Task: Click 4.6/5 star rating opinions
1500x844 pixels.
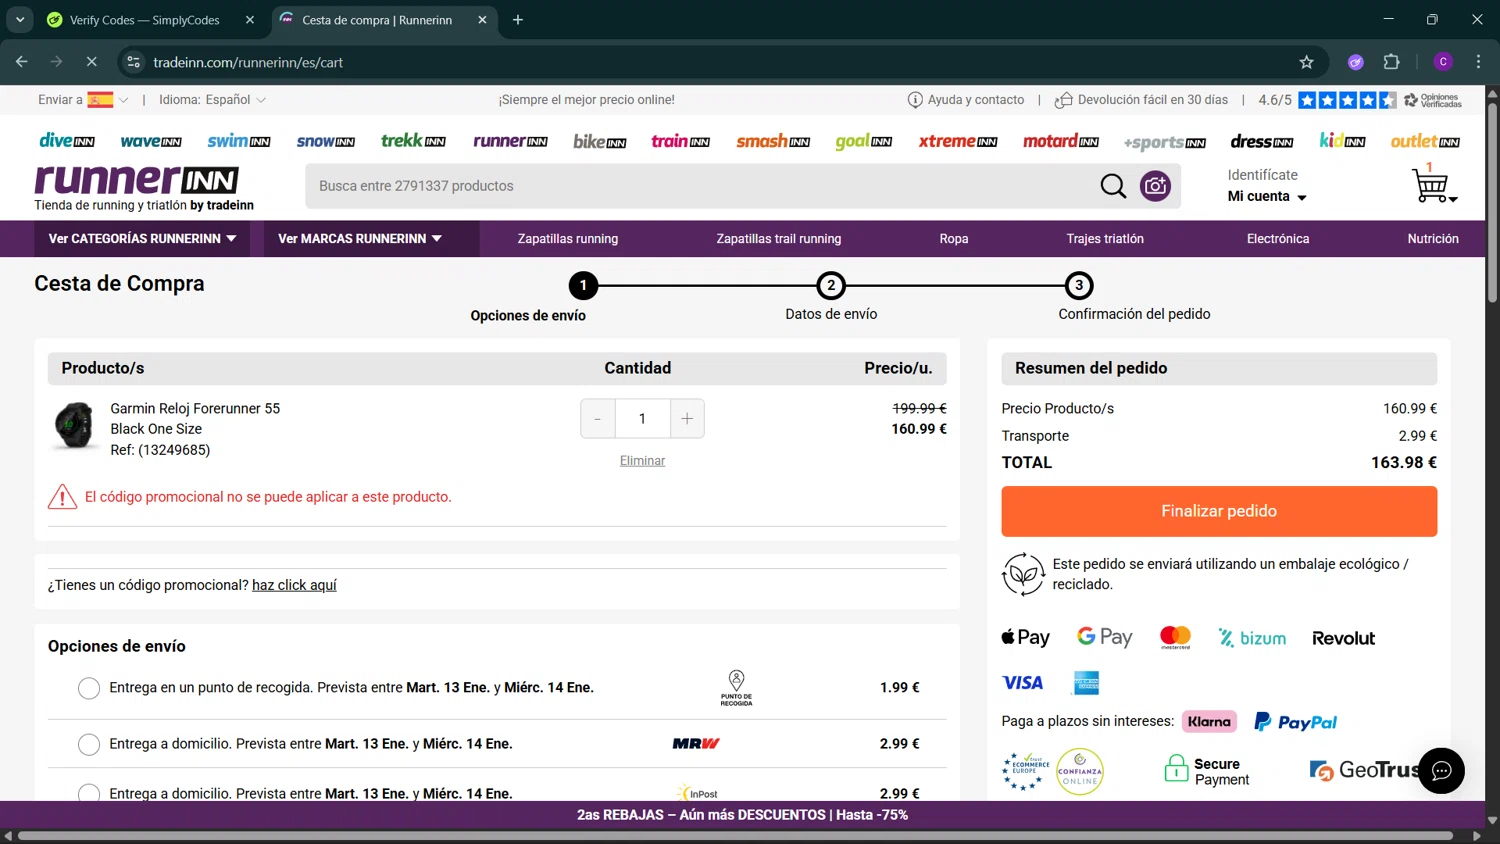Action: 1360,100
